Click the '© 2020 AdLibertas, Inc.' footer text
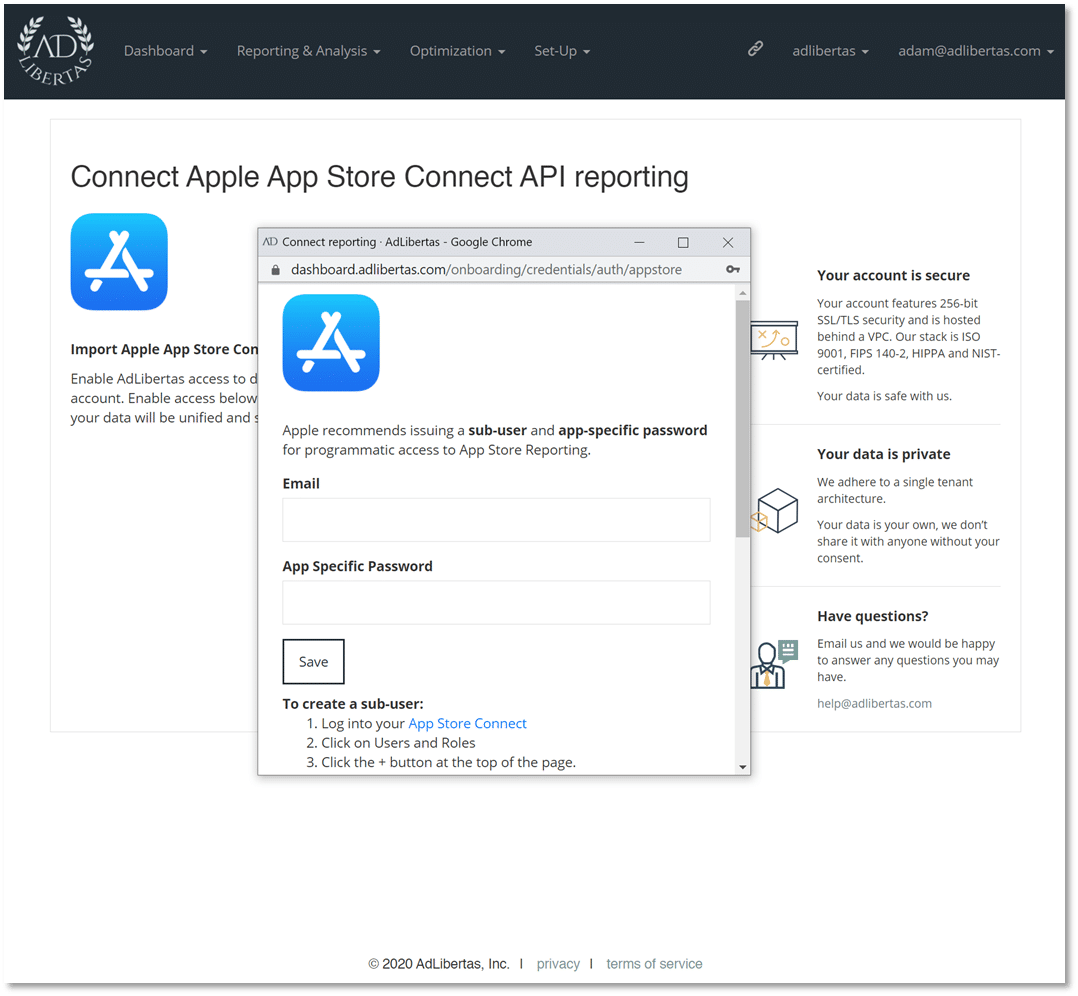The image size is (1078, 996). pos(439,964)
